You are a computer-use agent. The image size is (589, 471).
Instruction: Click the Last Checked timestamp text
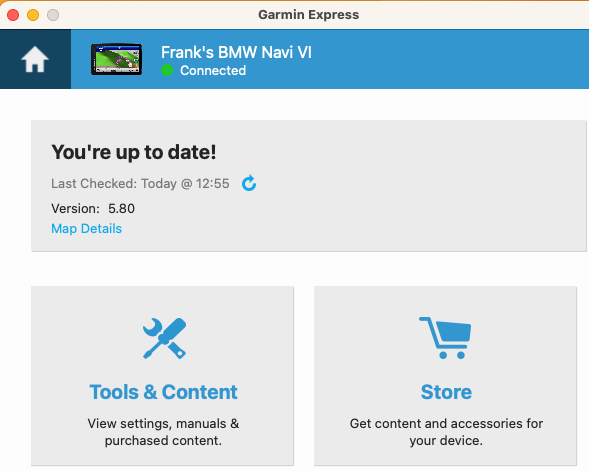click(x=140, y=184)
